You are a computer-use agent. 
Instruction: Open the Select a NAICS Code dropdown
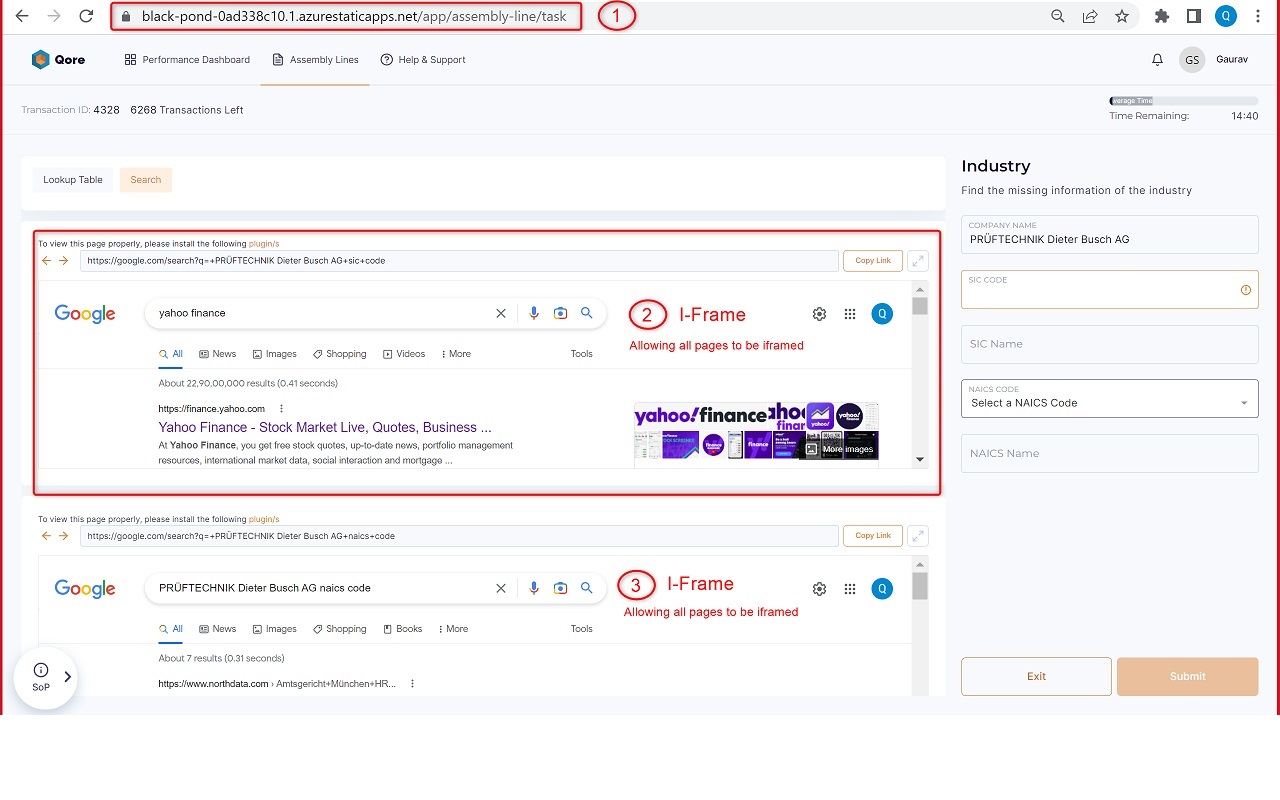pos(1110,398)
